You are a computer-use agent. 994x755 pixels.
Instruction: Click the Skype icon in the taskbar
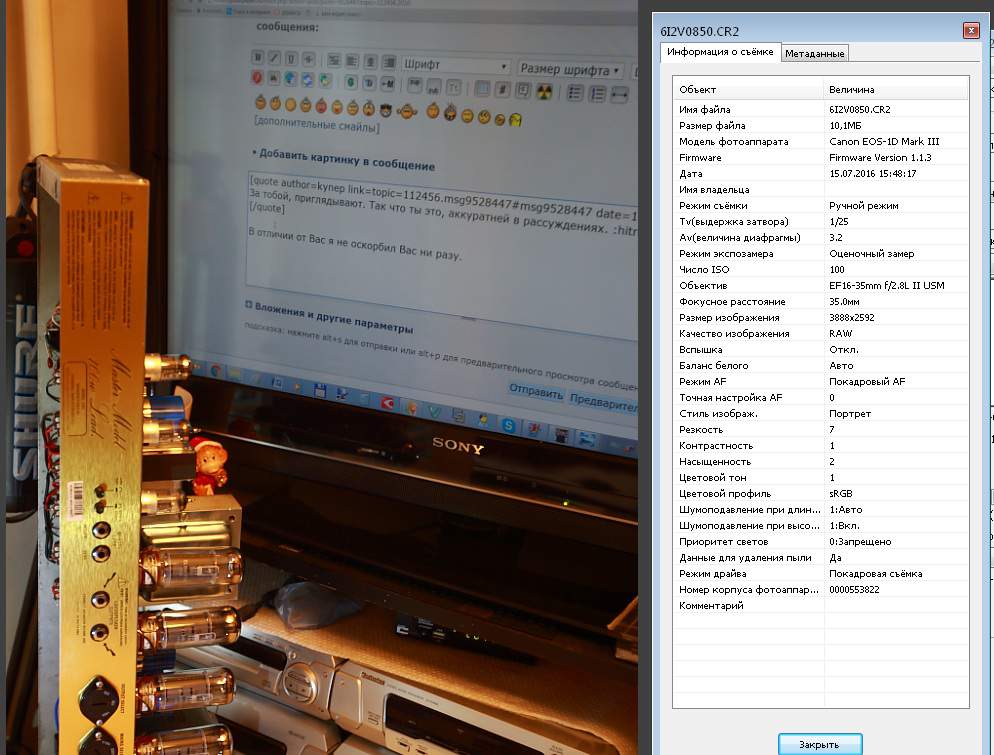coord(508,425)
